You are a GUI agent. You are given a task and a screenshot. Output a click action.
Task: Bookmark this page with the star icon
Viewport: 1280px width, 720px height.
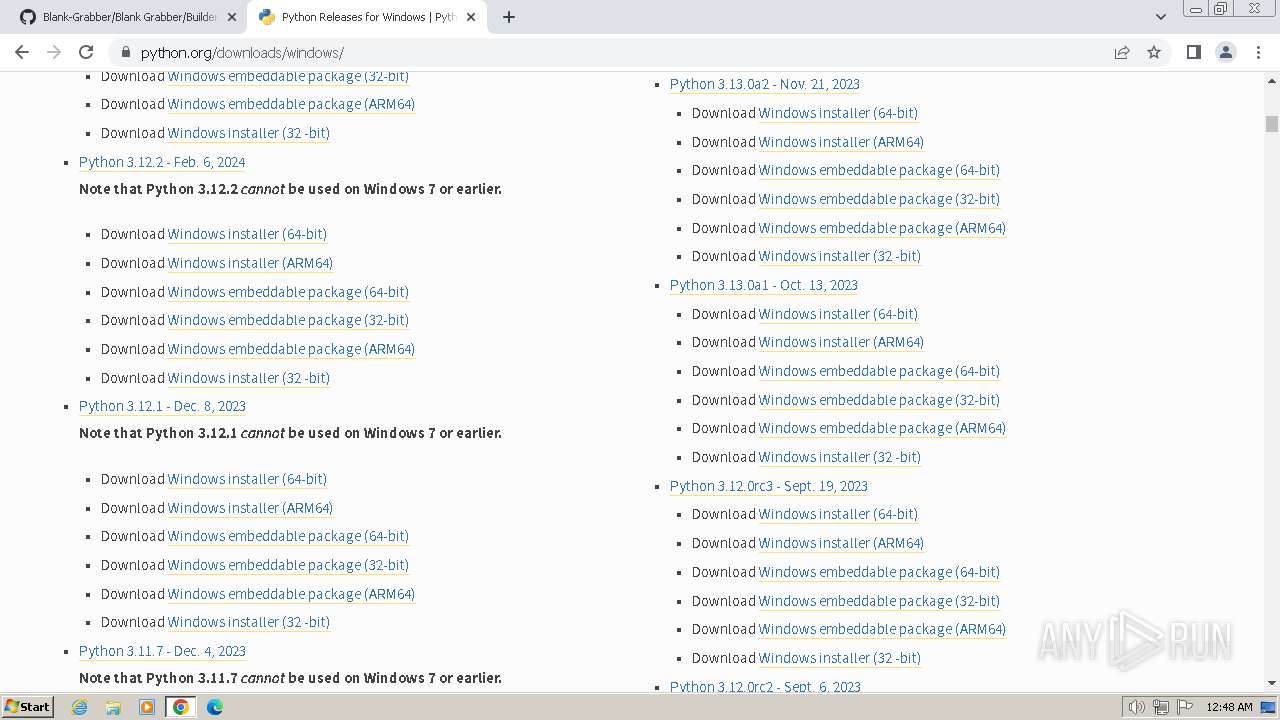coord(1154,52)
